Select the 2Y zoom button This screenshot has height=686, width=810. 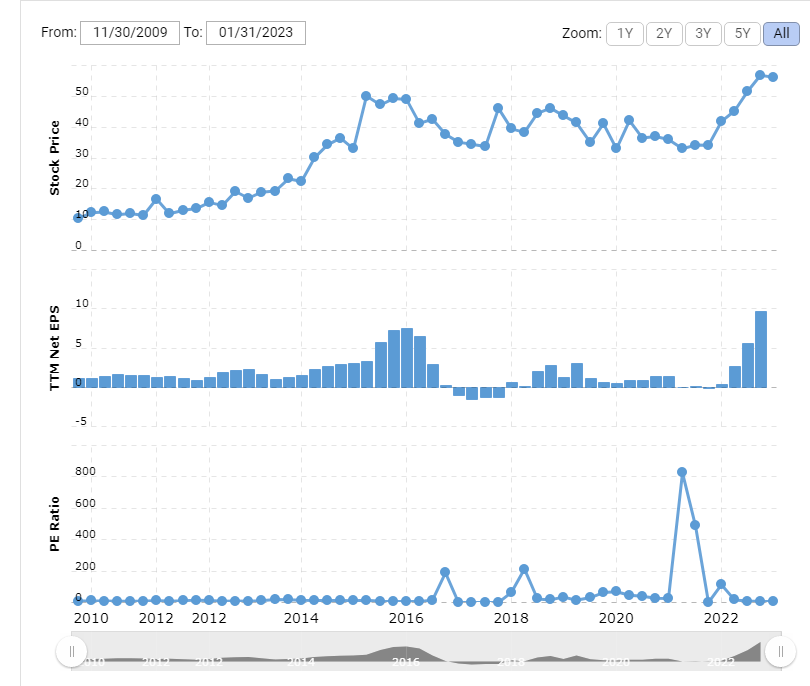[664, 33]
